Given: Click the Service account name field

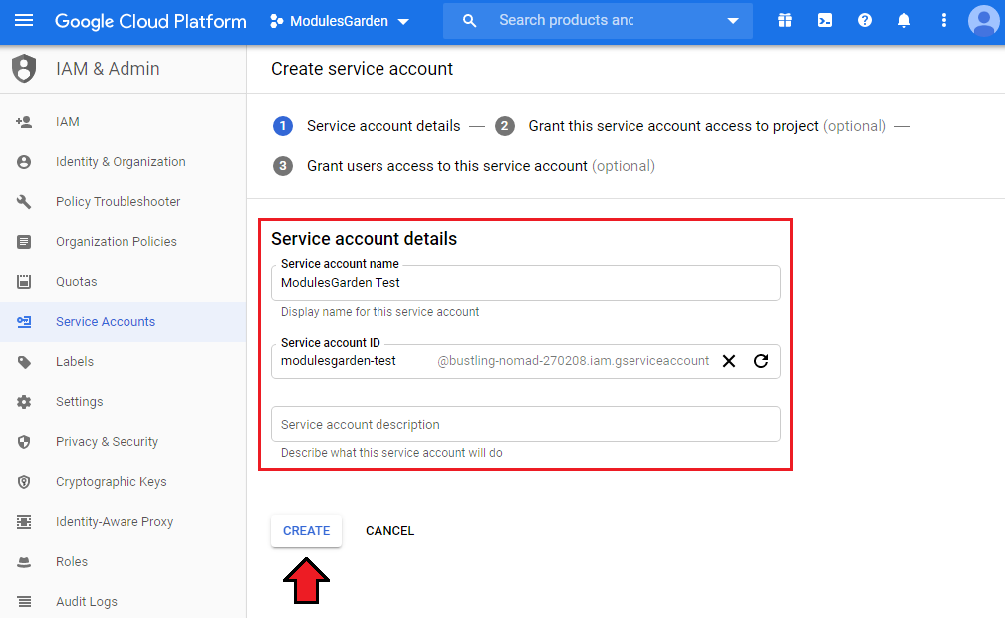Looking at the screenshot, I should pos(526,283).
